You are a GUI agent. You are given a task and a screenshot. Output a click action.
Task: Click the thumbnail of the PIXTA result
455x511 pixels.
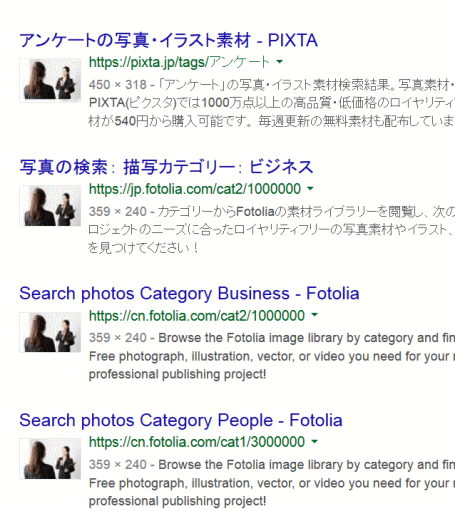(50, 80)
